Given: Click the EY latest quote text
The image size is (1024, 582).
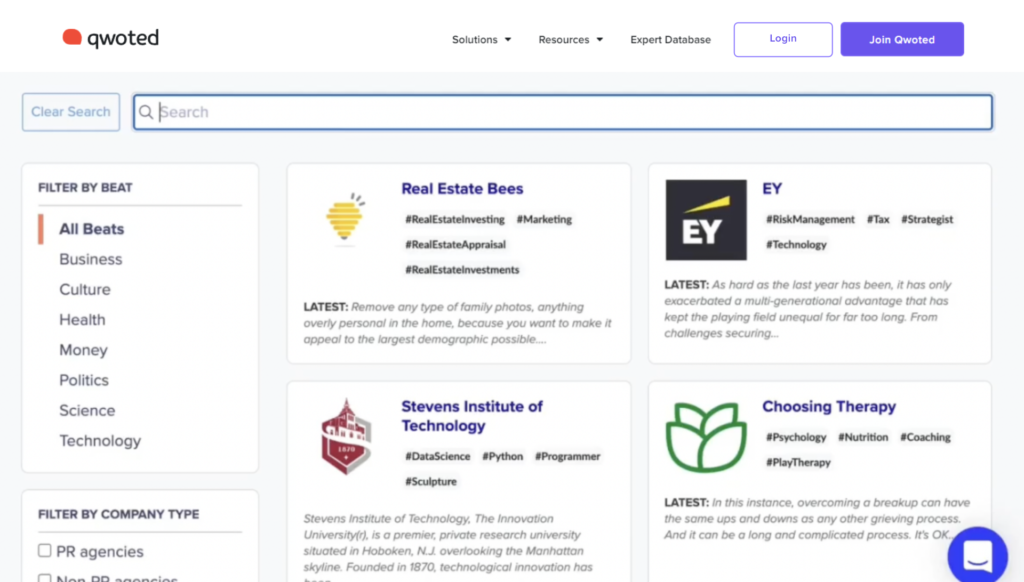Looking at the screenshot, I should click(808, 309).
